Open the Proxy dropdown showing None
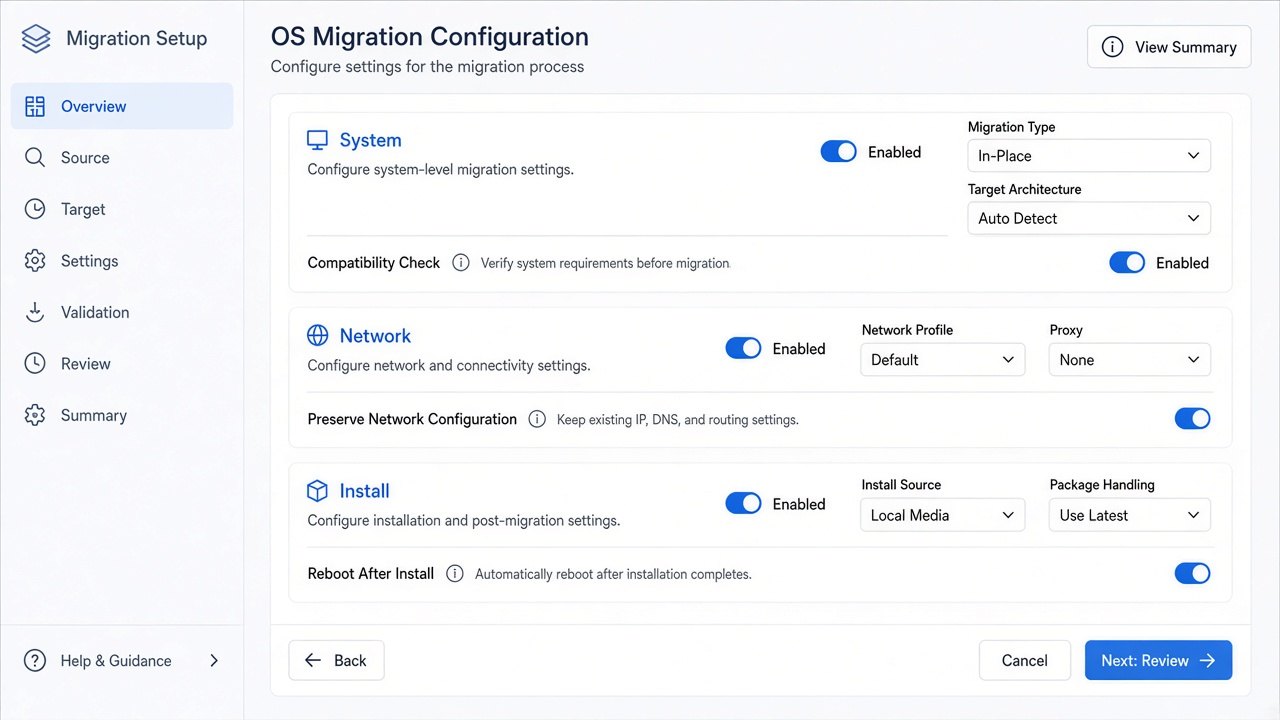Image resolution: width=1280 pixels, height=720 pixels. (x=1130, y=360)
